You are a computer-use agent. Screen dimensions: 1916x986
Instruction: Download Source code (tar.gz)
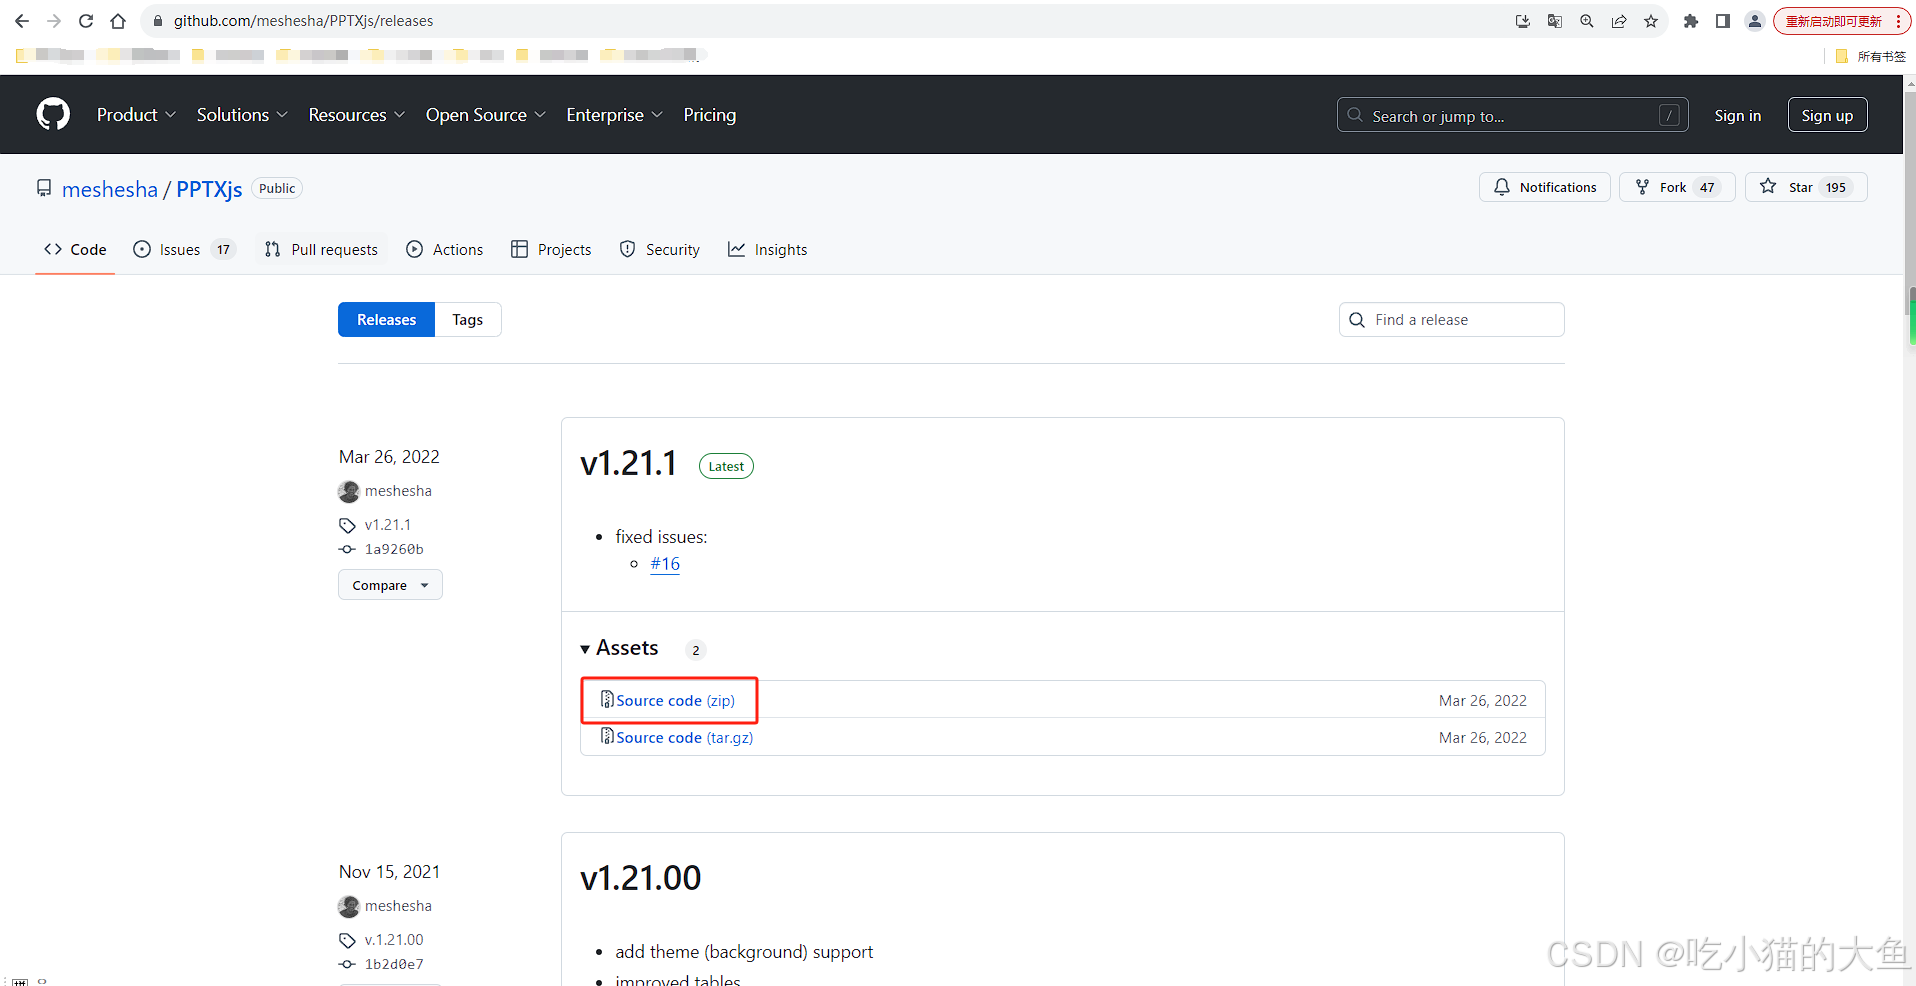(x=685, y=737)
